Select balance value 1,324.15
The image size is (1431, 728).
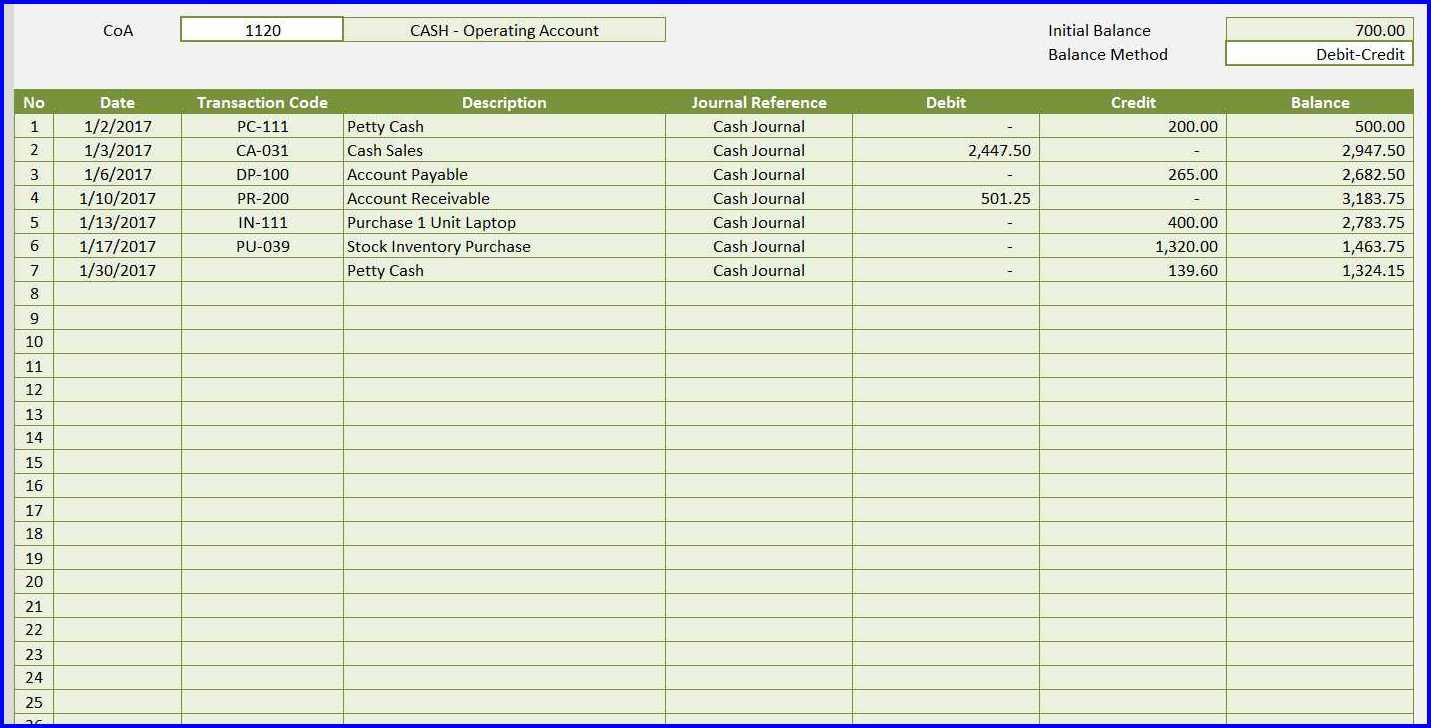click(1320, 270)
